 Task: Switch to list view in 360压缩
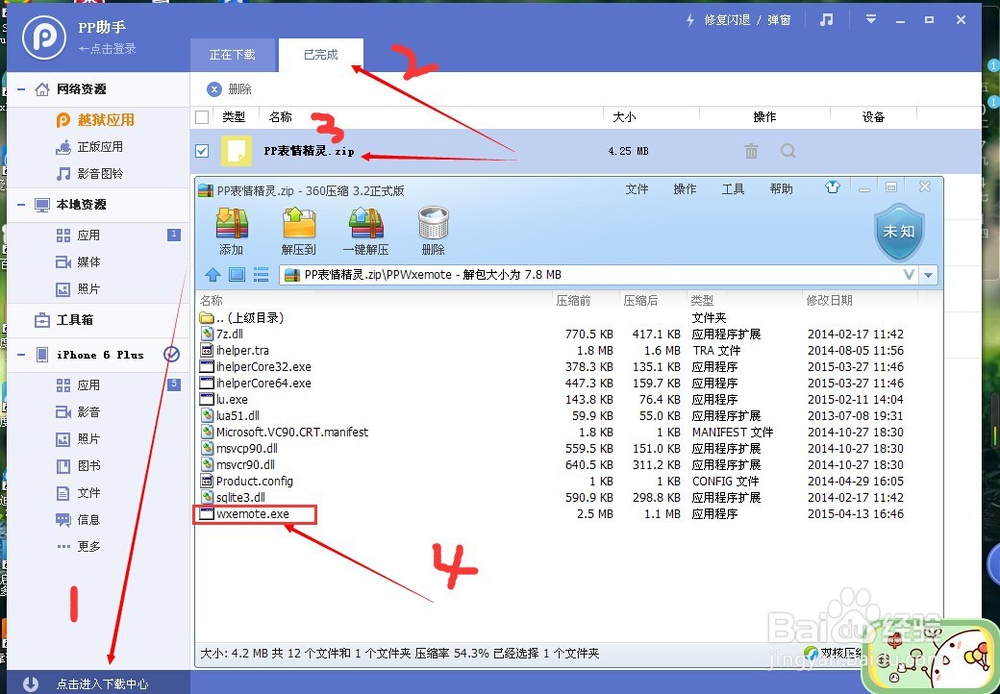click(261, 275)
